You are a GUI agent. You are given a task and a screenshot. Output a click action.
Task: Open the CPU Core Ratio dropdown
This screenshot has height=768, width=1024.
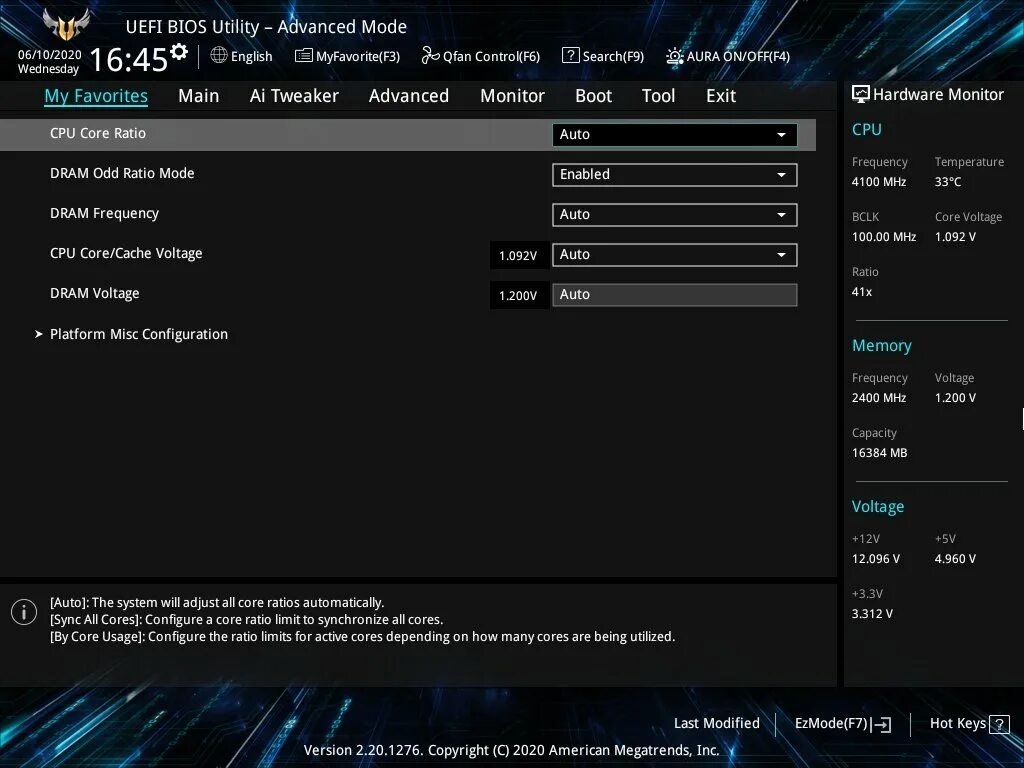point(675,135)
